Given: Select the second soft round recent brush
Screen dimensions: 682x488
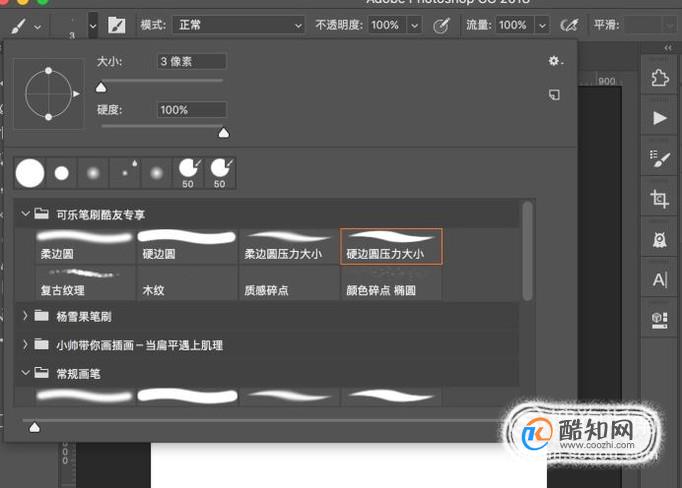Looking at the screenshot, I should click(x=157, y=173).
